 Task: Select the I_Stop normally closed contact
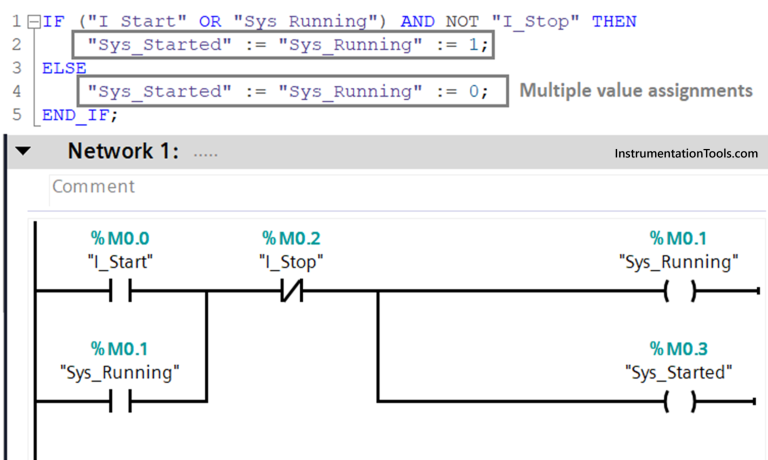coord(292,292)
